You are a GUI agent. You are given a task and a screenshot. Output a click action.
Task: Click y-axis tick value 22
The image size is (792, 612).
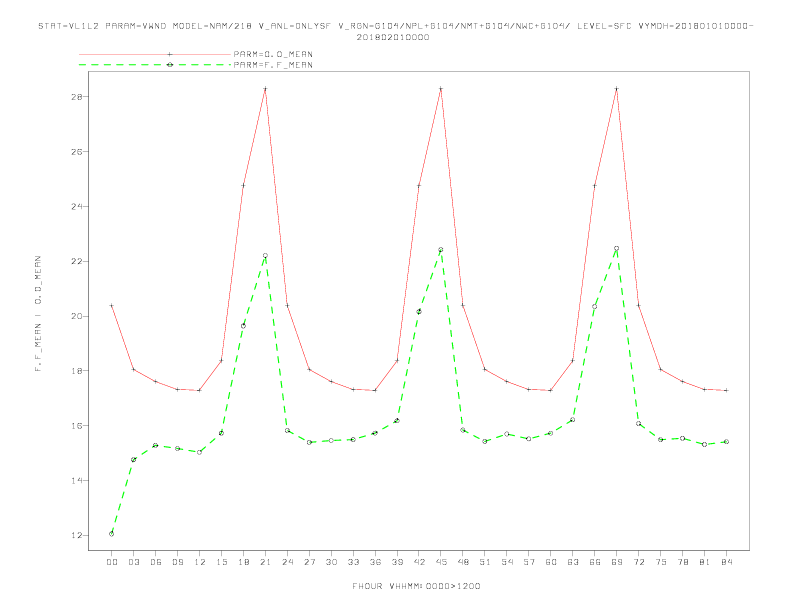click(77, 262)
